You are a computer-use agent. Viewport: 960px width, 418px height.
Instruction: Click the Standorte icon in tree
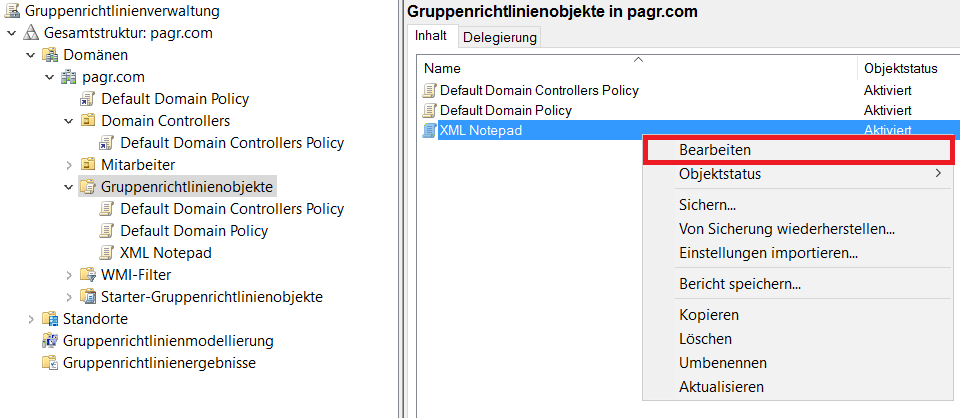[50, 319]
